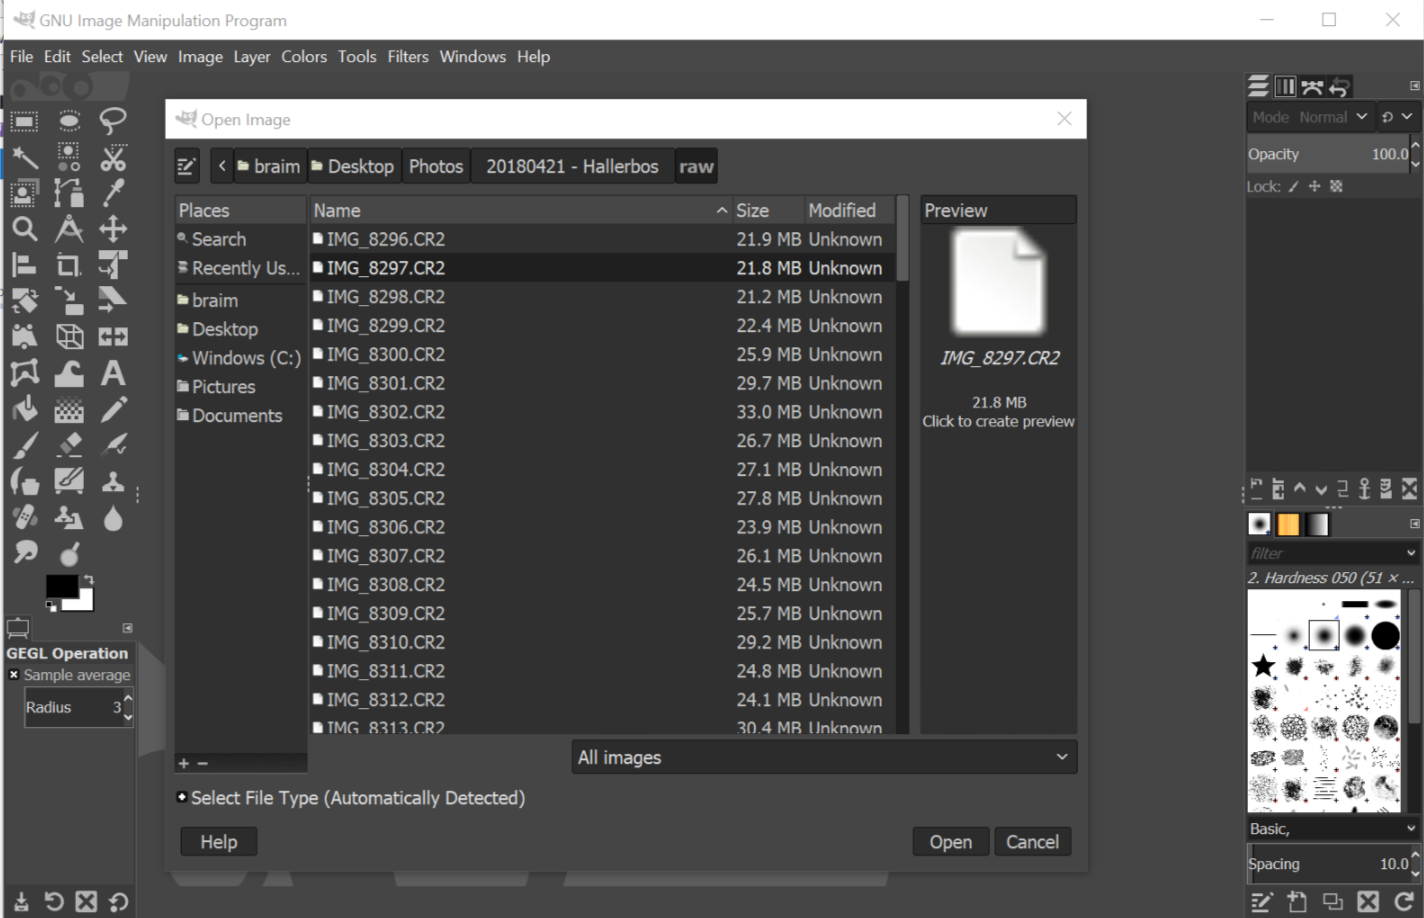Select the Scissors Select tool
The height and width of the screenshot is (918, 1424).
point(113,158)
